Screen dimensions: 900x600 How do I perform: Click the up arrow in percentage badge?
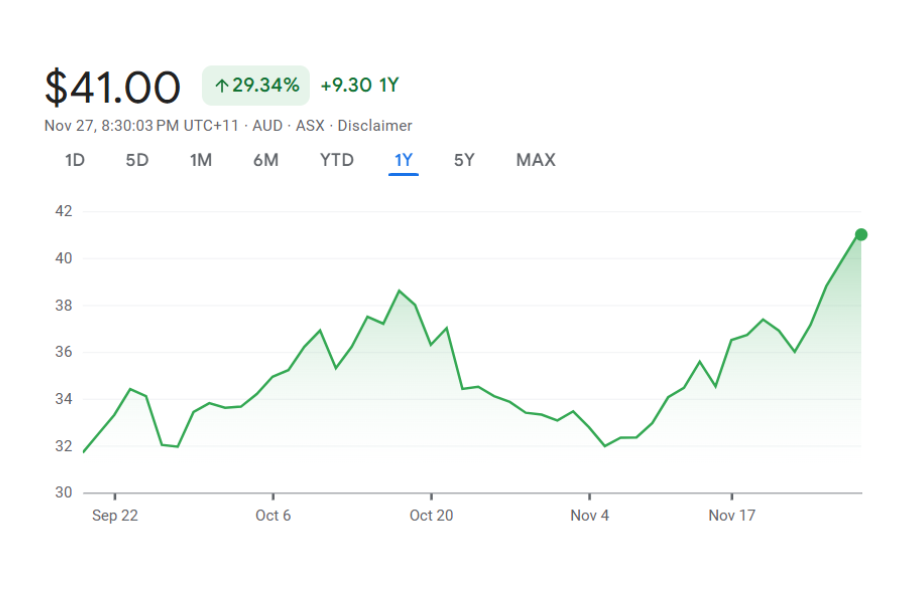(221, 86)
